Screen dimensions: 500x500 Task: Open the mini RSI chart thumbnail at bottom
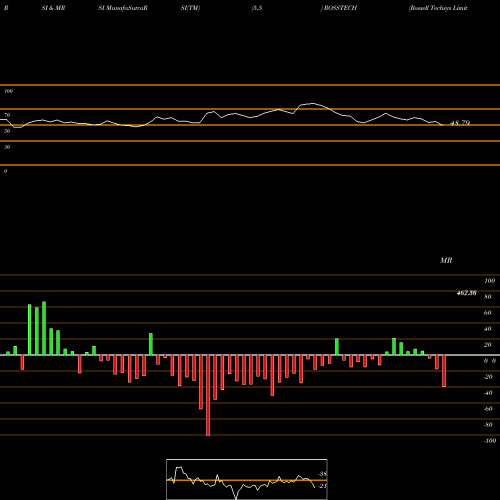click(247, 479)
